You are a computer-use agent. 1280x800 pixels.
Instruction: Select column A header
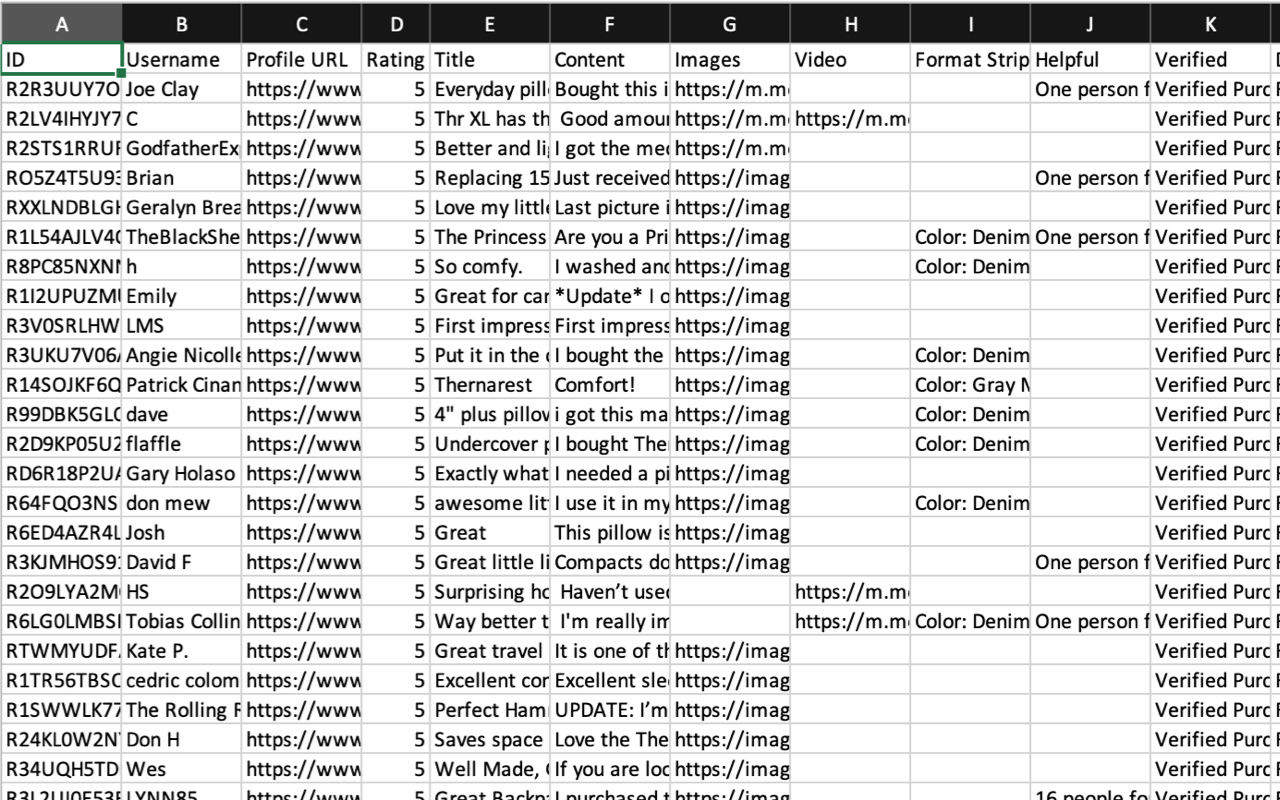click(61, 25)
